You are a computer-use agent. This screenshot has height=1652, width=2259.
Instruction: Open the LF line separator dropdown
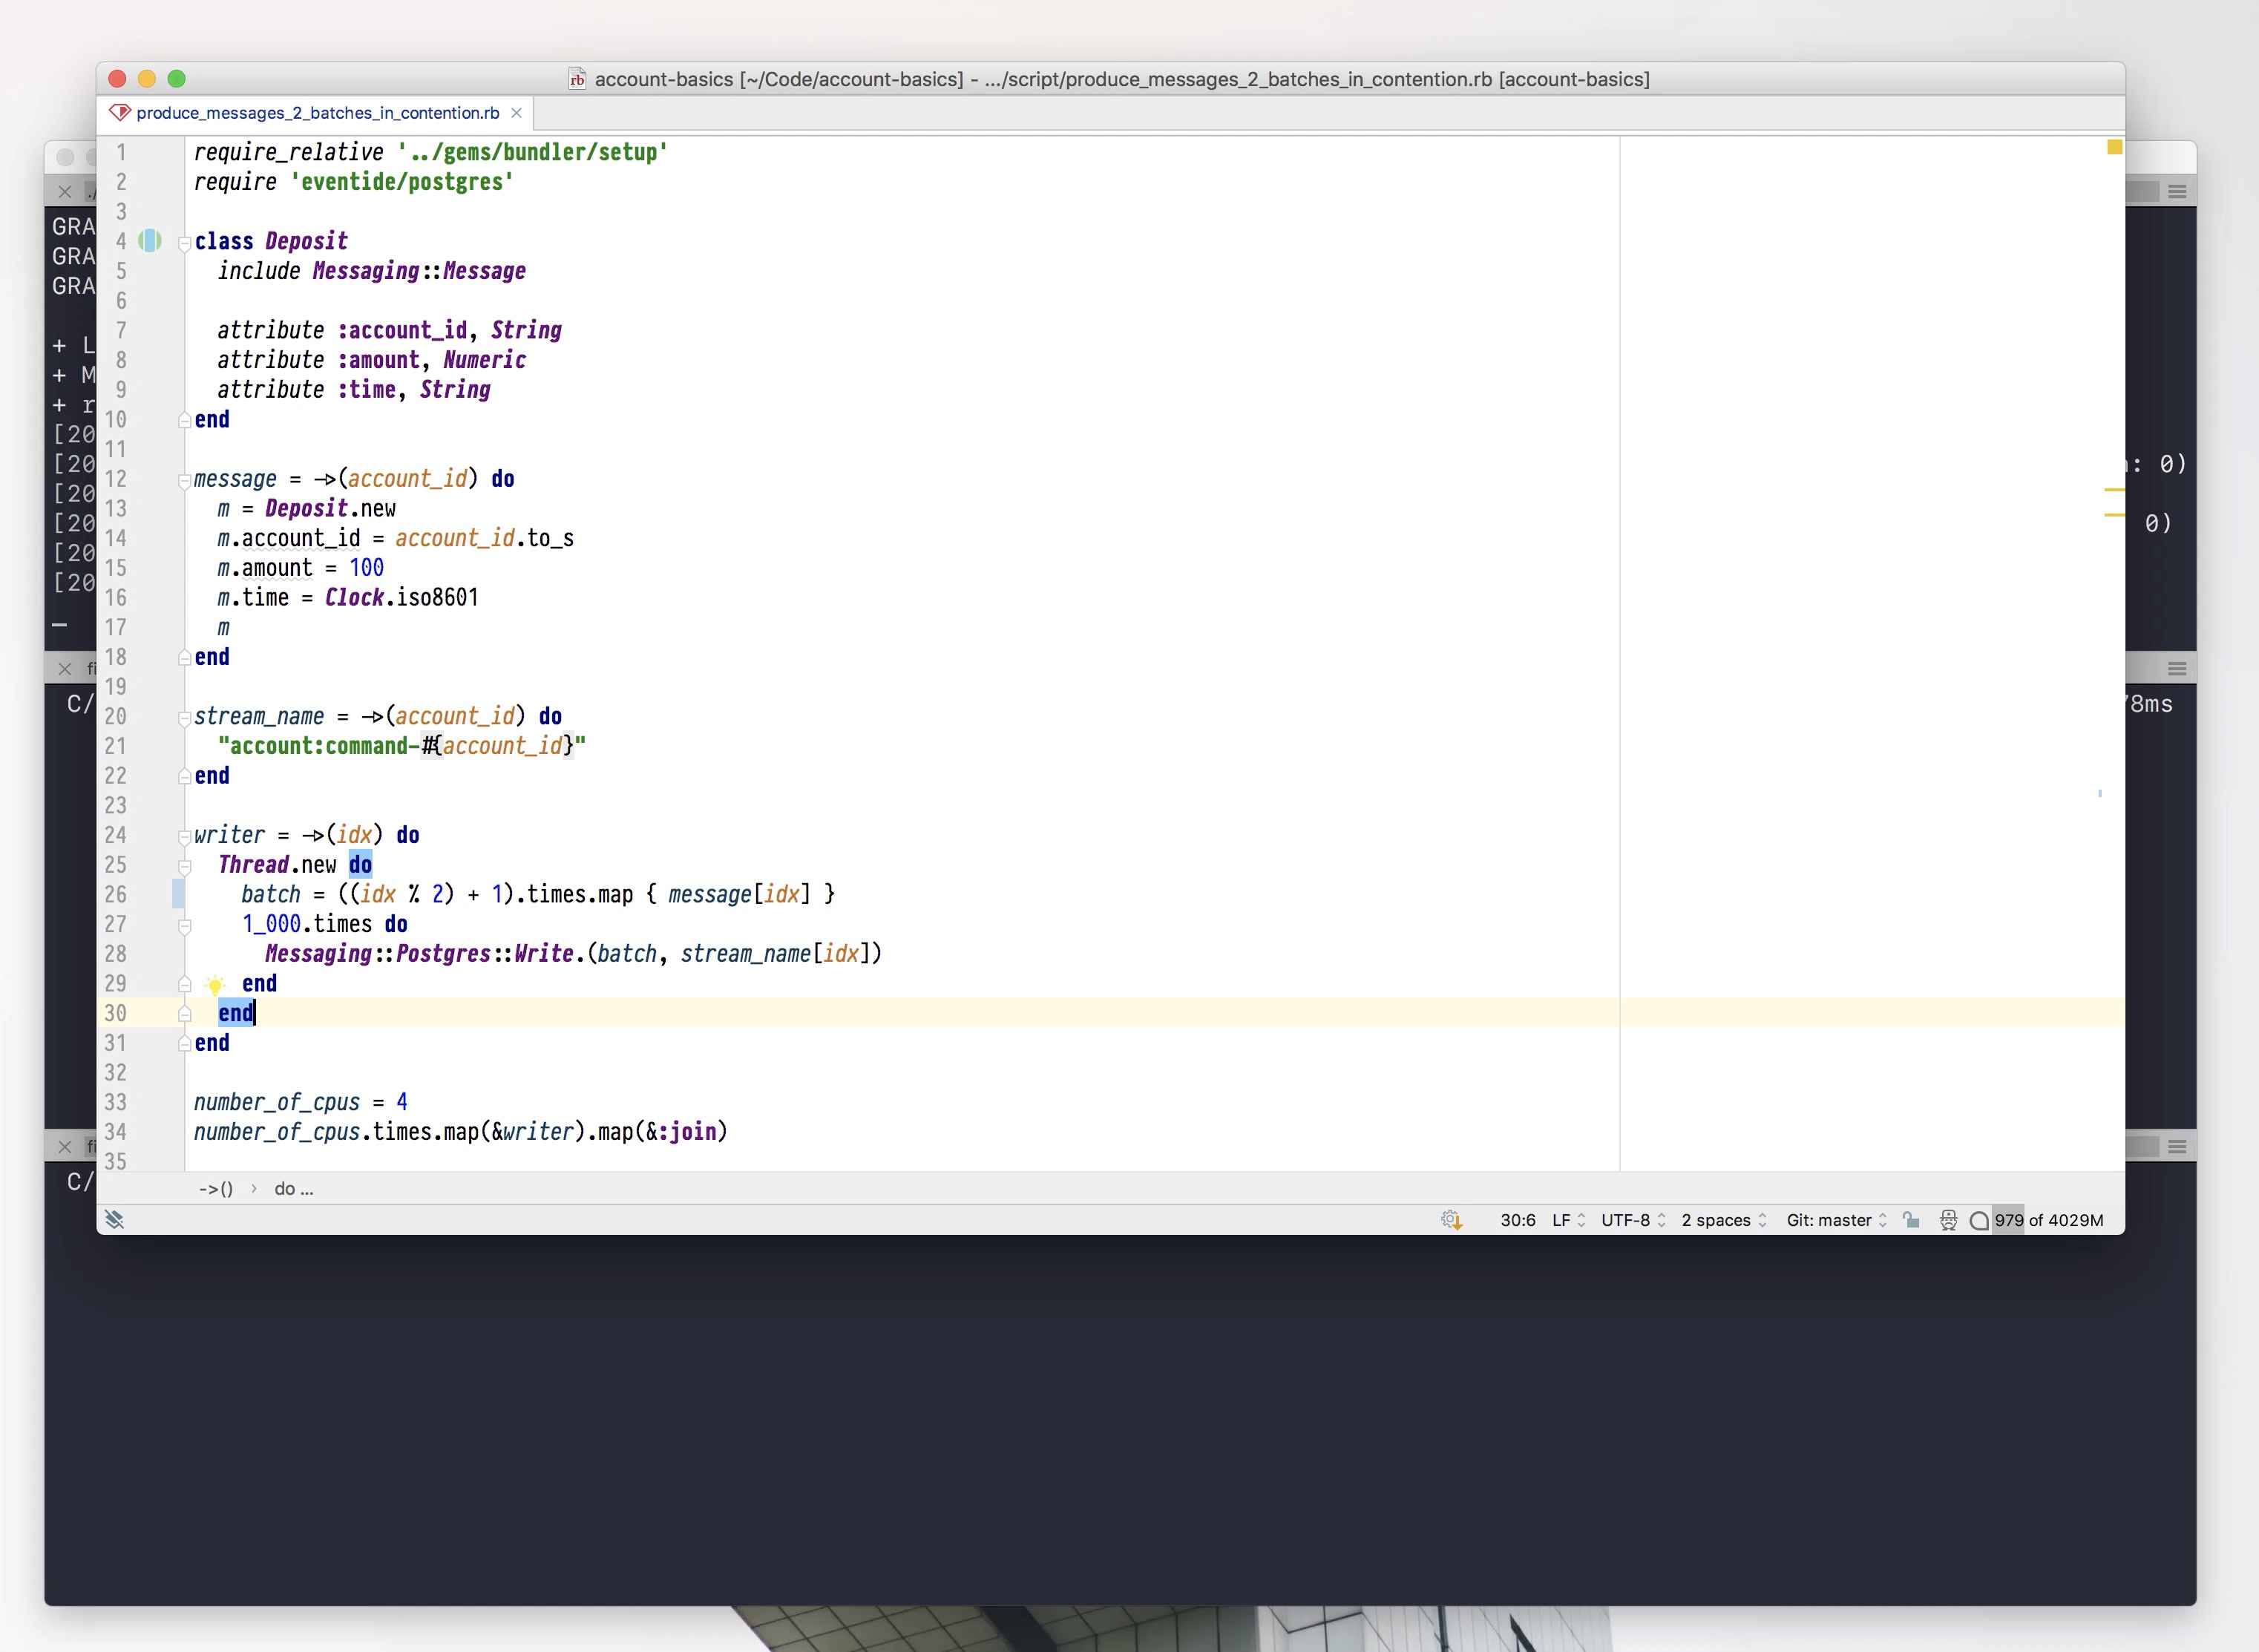click(x=1569, y=1220)
